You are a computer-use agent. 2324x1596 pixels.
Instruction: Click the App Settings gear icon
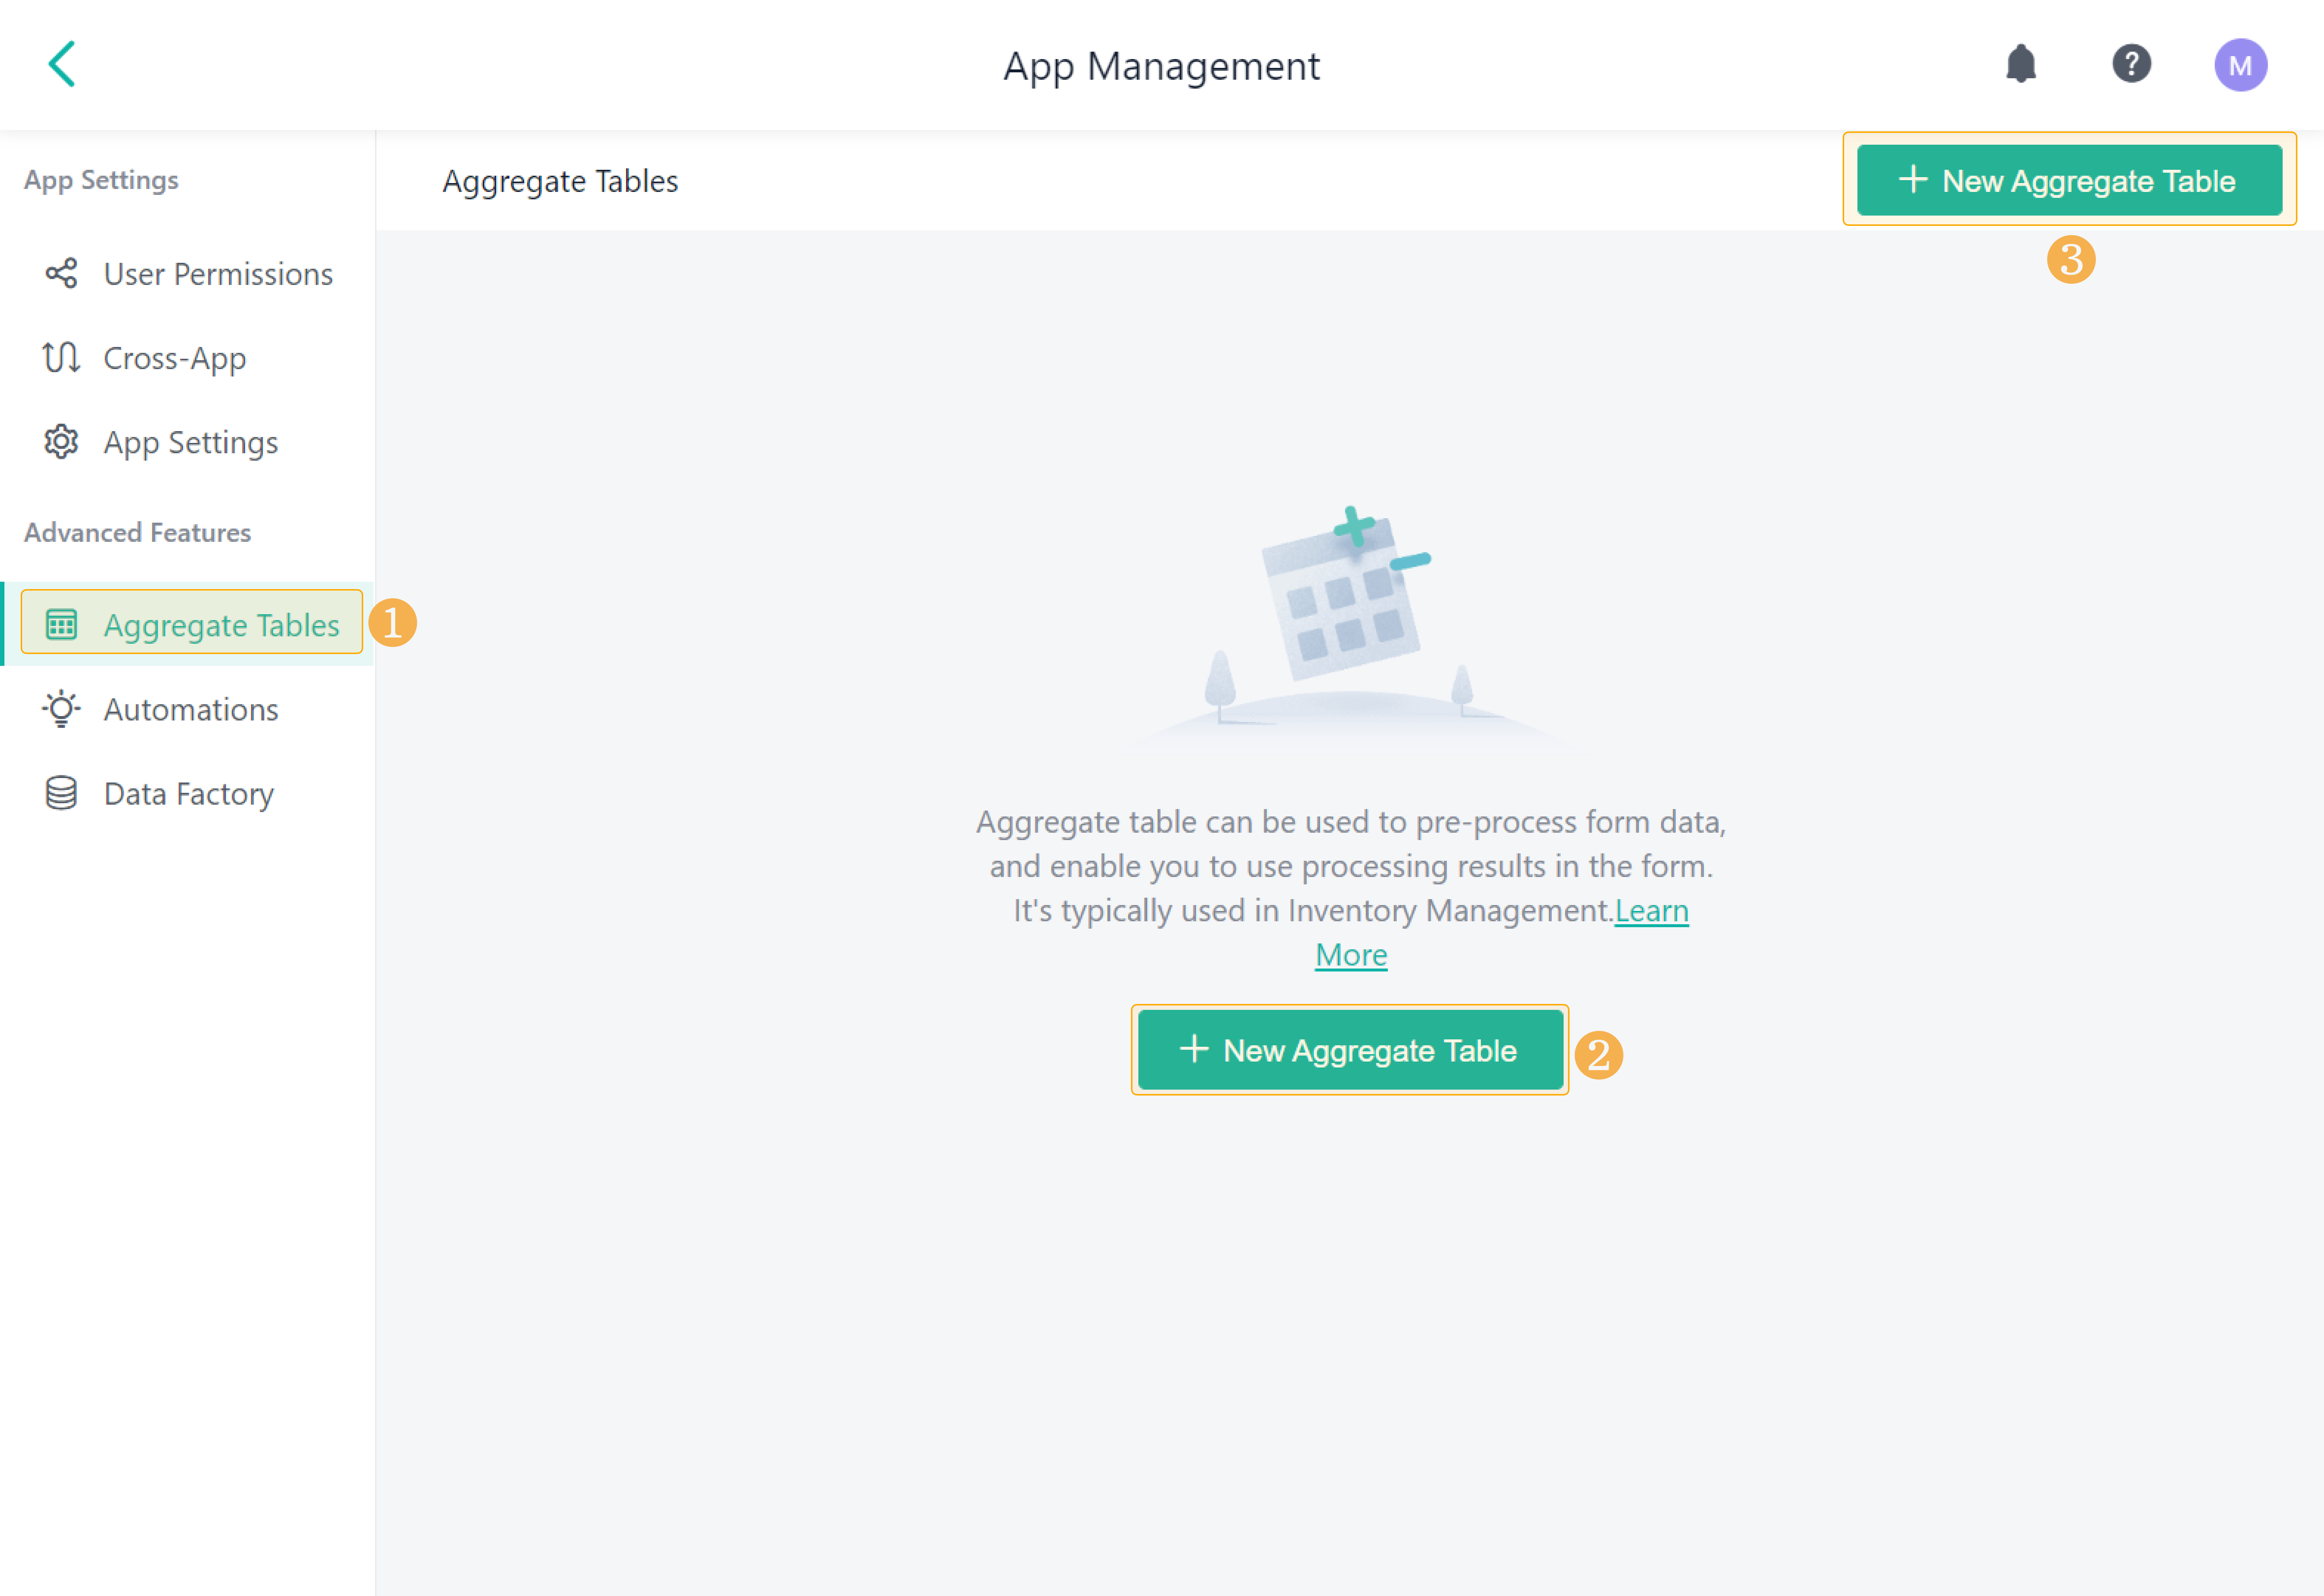(x=61, y=442)
